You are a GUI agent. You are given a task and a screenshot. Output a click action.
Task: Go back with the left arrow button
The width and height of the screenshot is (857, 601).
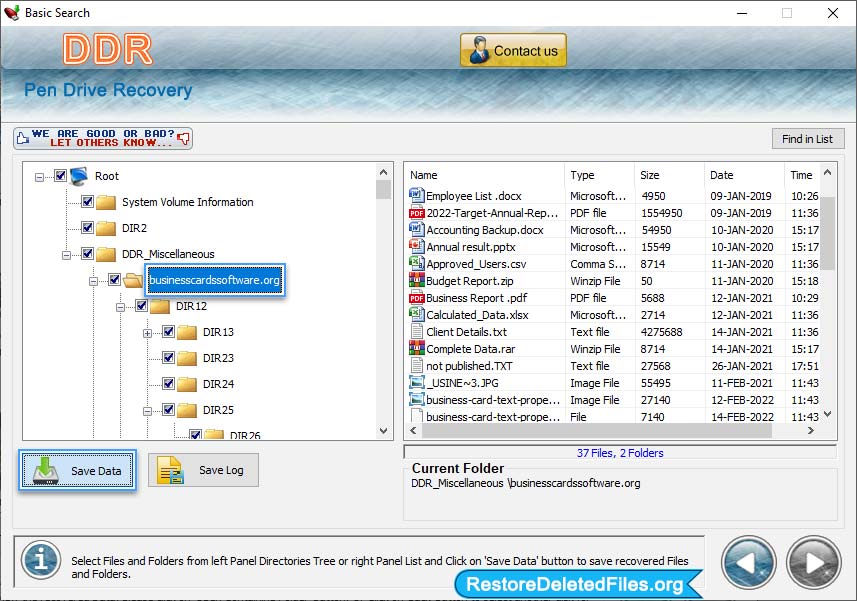[748, 563]
